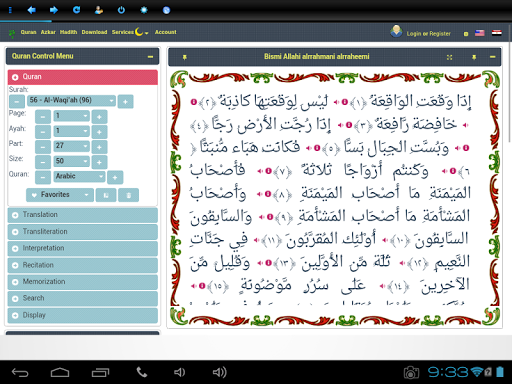Collapse the open Quran accordion section
Image resolution: width=512 pixels, height=384 pixels.
[82, 77]
